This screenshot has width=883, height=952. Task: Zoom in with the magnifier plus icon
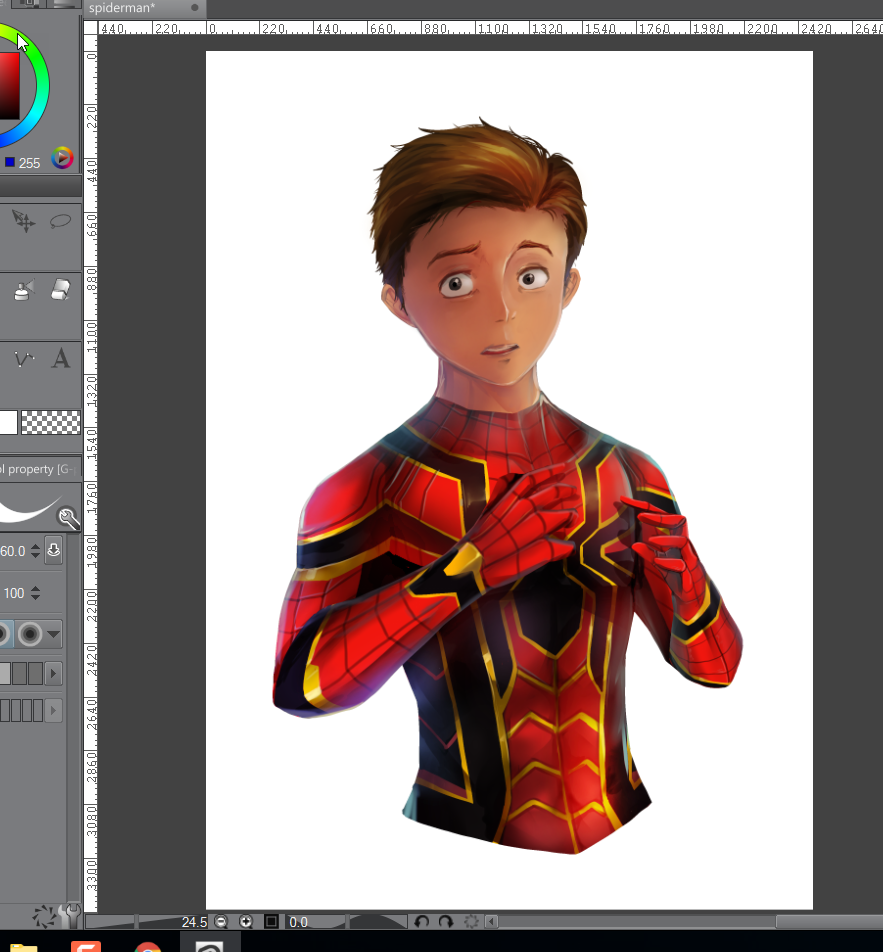click(x=245, y=922)
